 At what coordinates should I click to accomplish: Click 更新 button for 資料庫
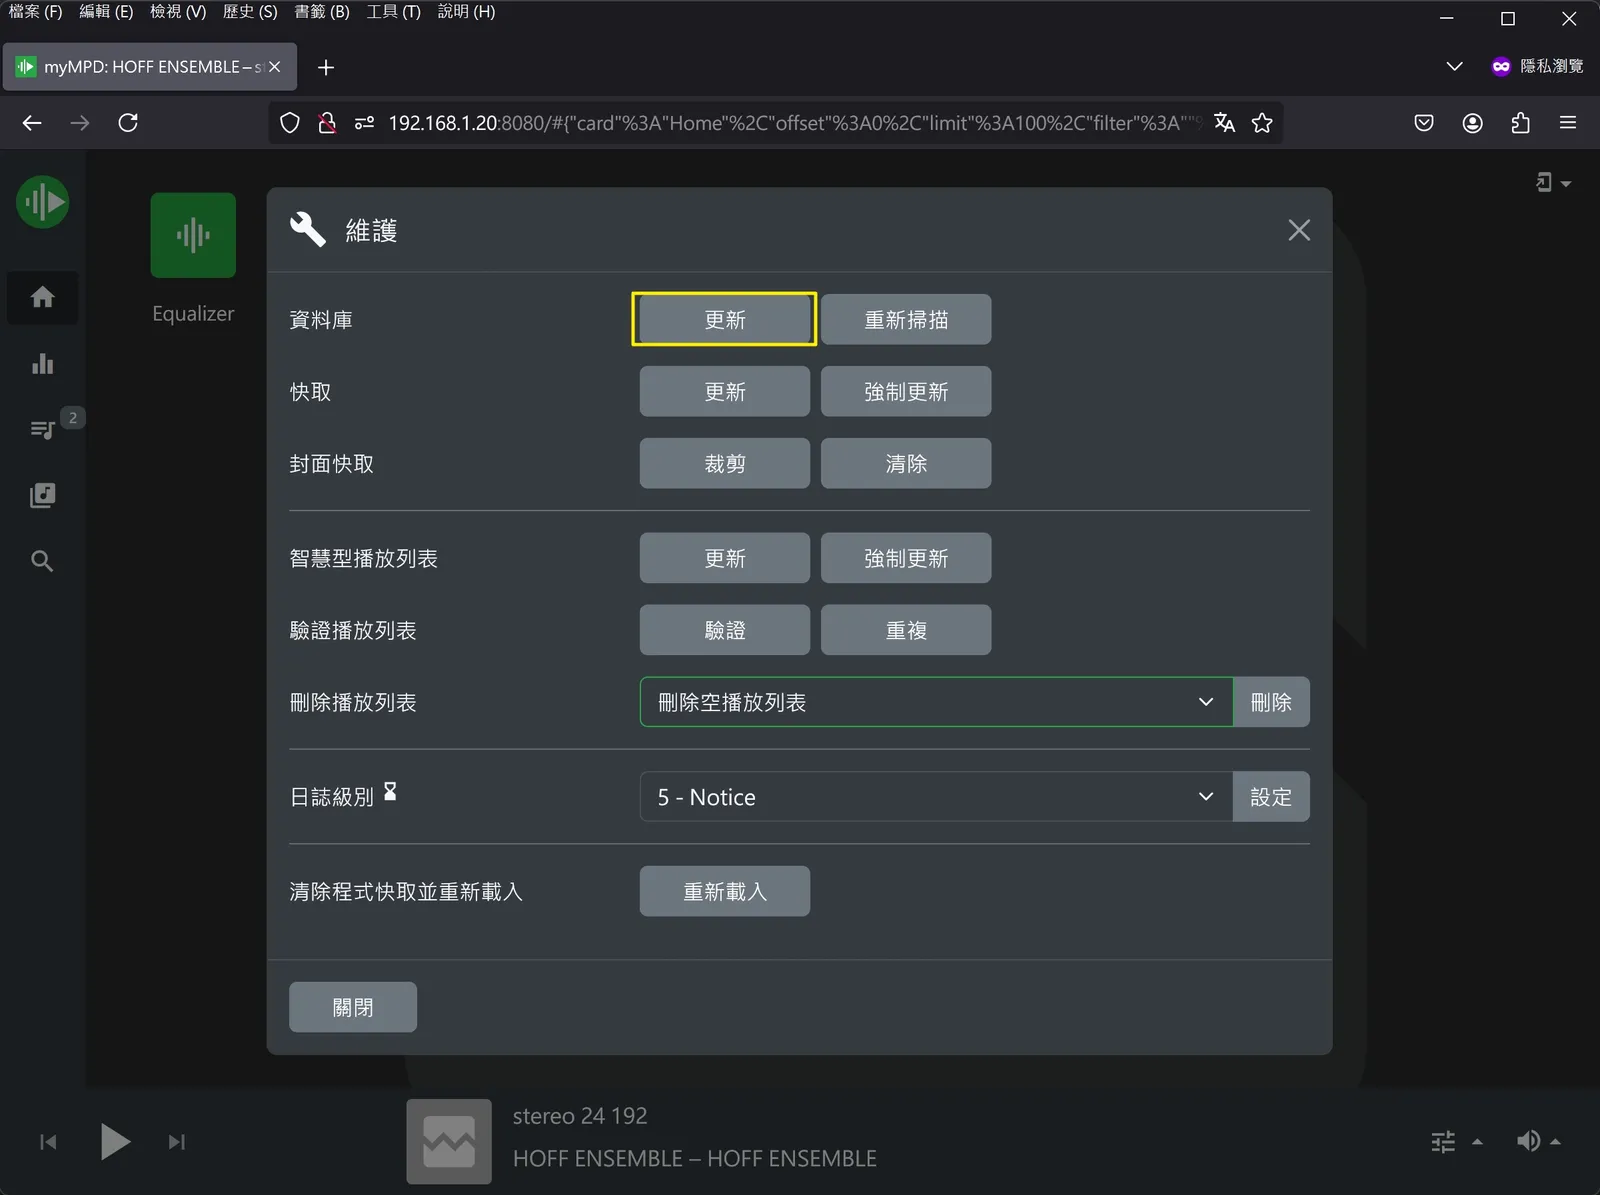point(724,319)
